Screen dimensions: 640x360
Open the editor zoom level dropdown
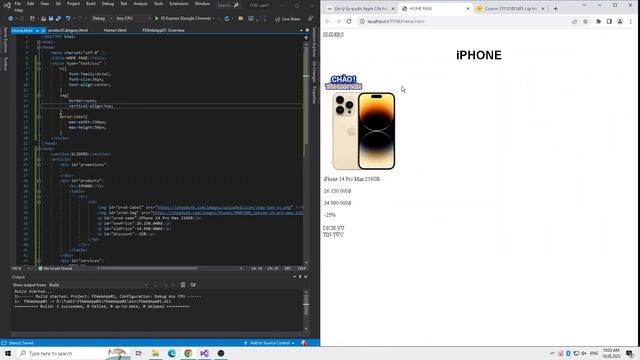21,269
